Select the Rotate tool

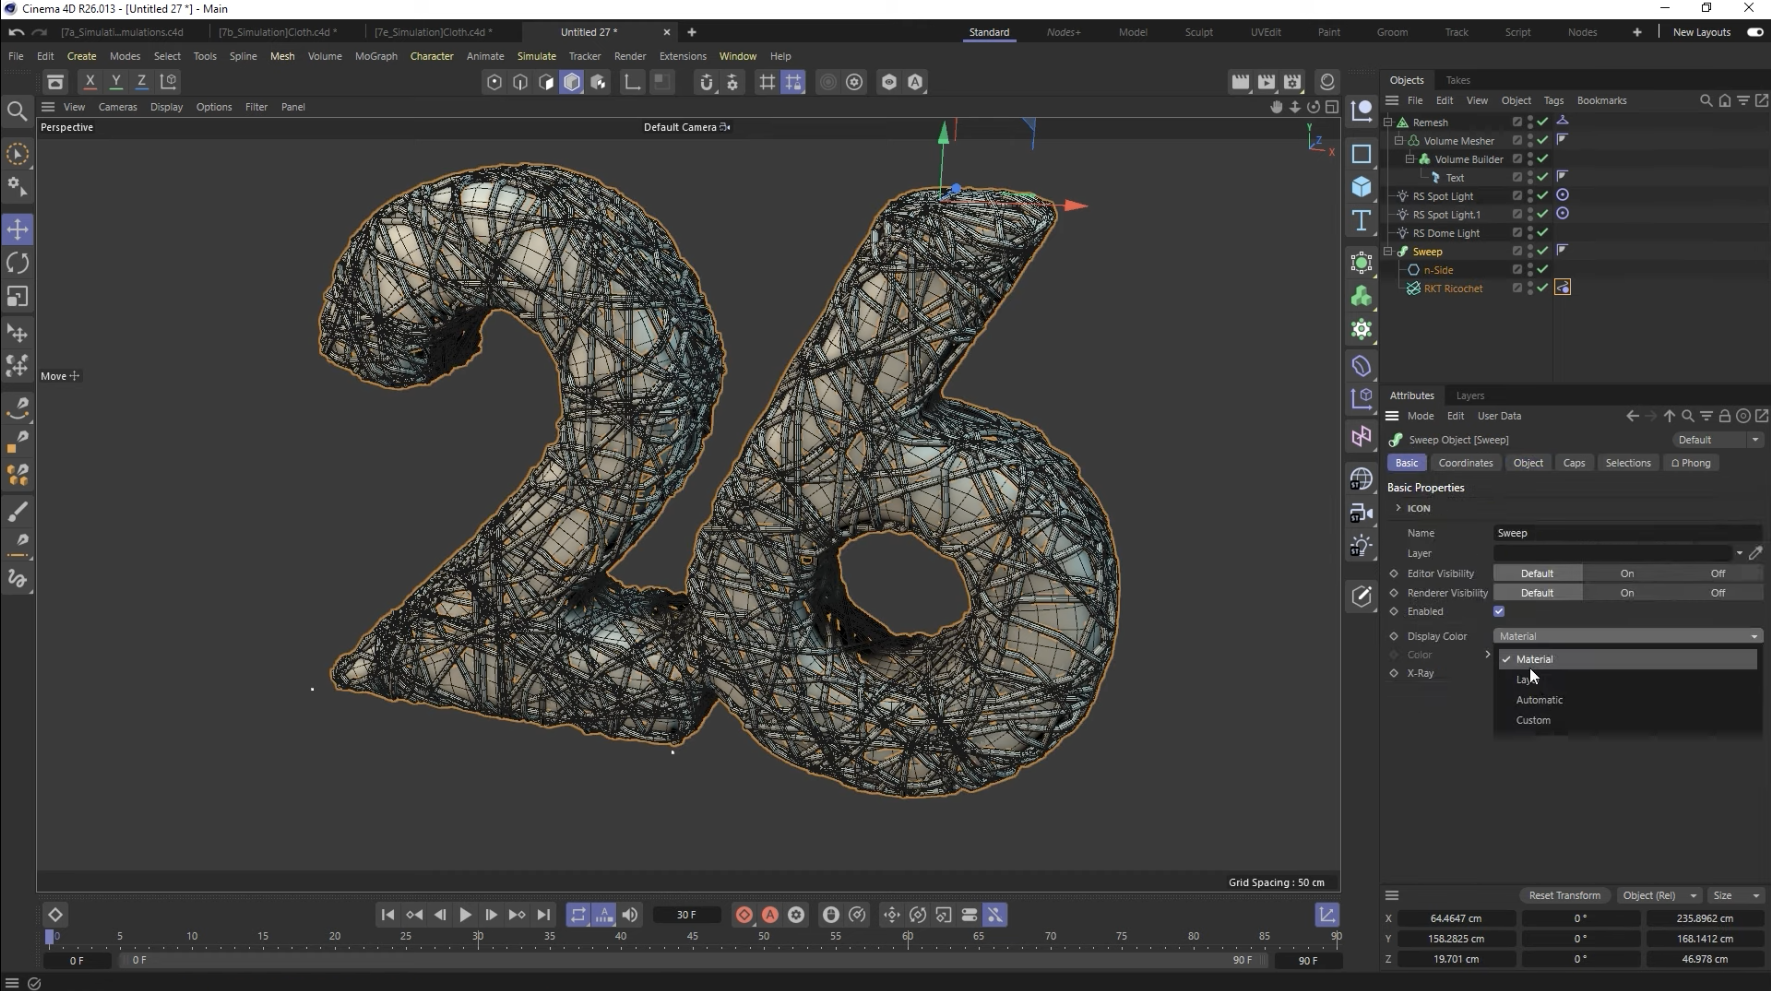(18, 263)
